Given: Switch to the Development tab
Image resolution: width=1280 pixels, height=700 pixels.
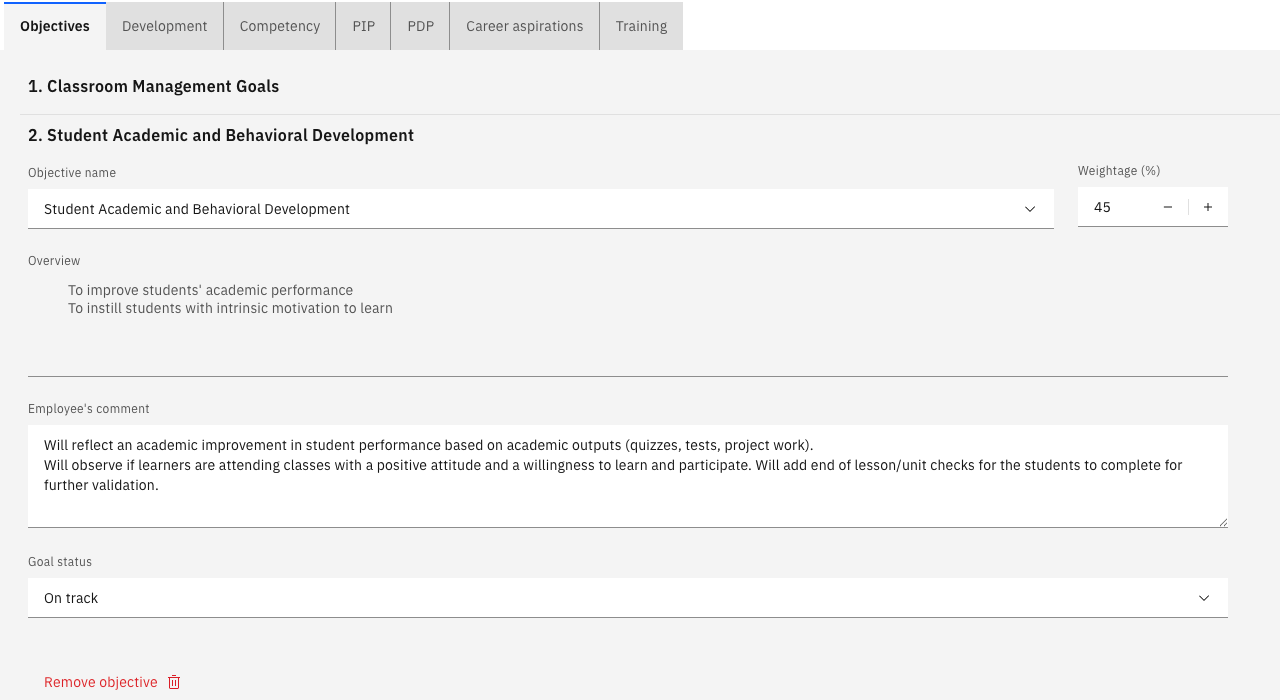Looking at the screenshot, I should click(165, 26).
